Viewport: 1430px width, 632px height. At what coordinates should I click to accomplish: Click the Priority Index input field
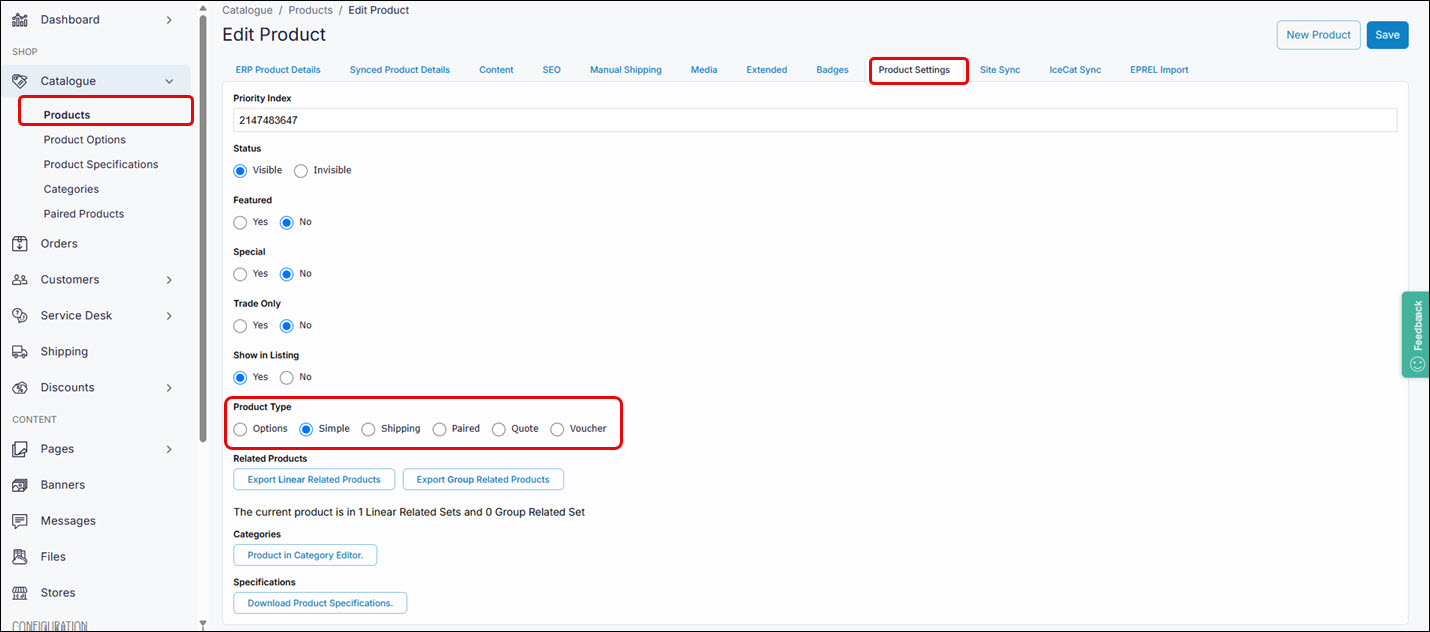click(x=814, y=120)
